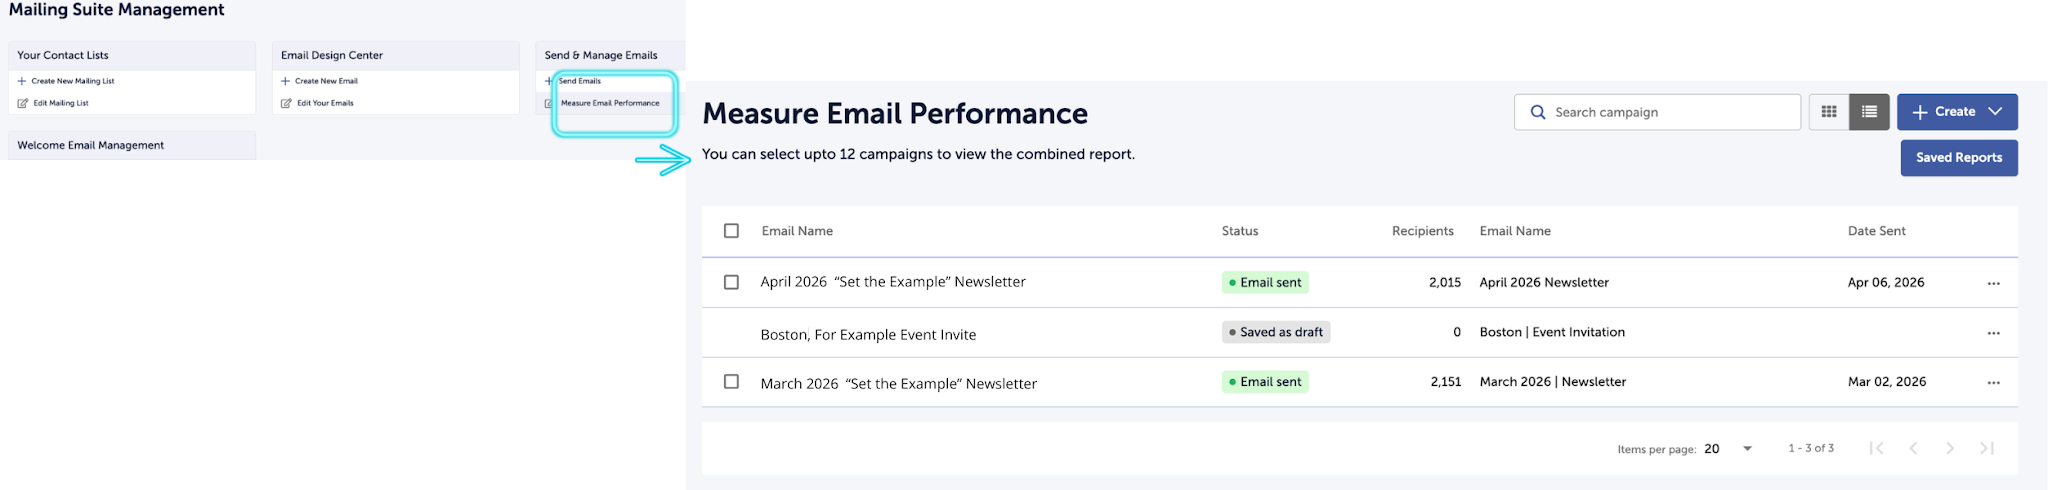This screenshot has height=490, width=2048.
Task: Switch to list view icon
Action: click(x=1869, y=112)
